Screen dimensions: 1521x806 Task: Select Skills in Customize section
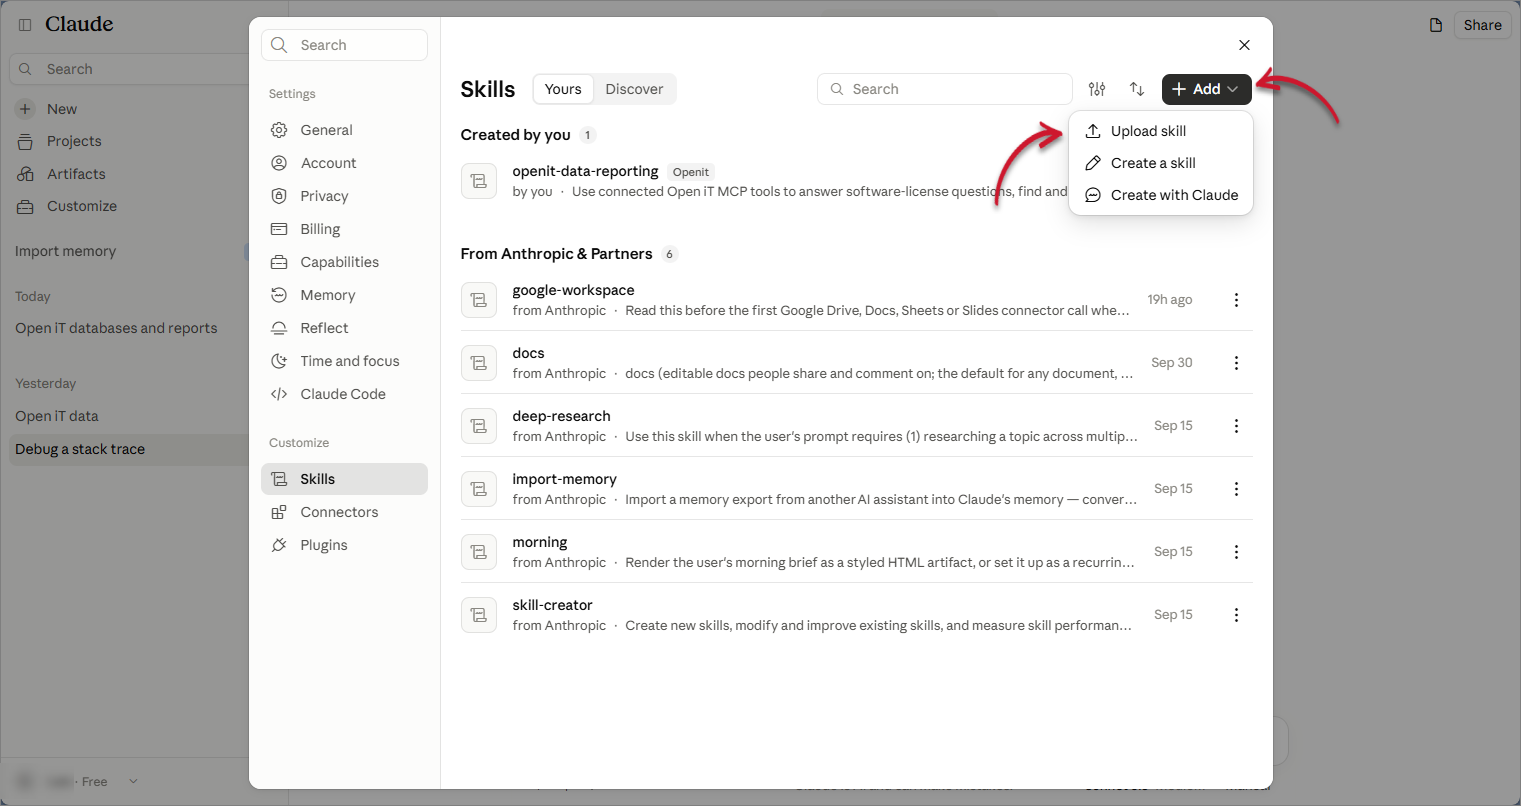click(344, 479)
